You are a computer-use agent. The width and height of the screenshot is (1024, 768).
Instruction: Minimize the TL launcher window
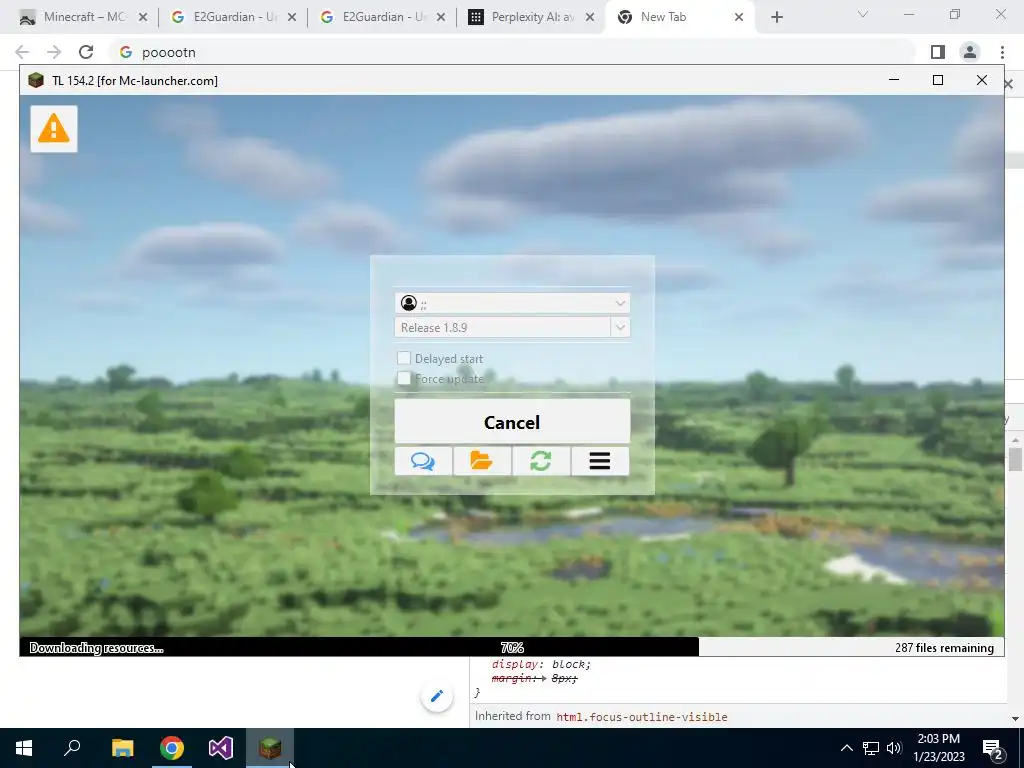(894, 80)
